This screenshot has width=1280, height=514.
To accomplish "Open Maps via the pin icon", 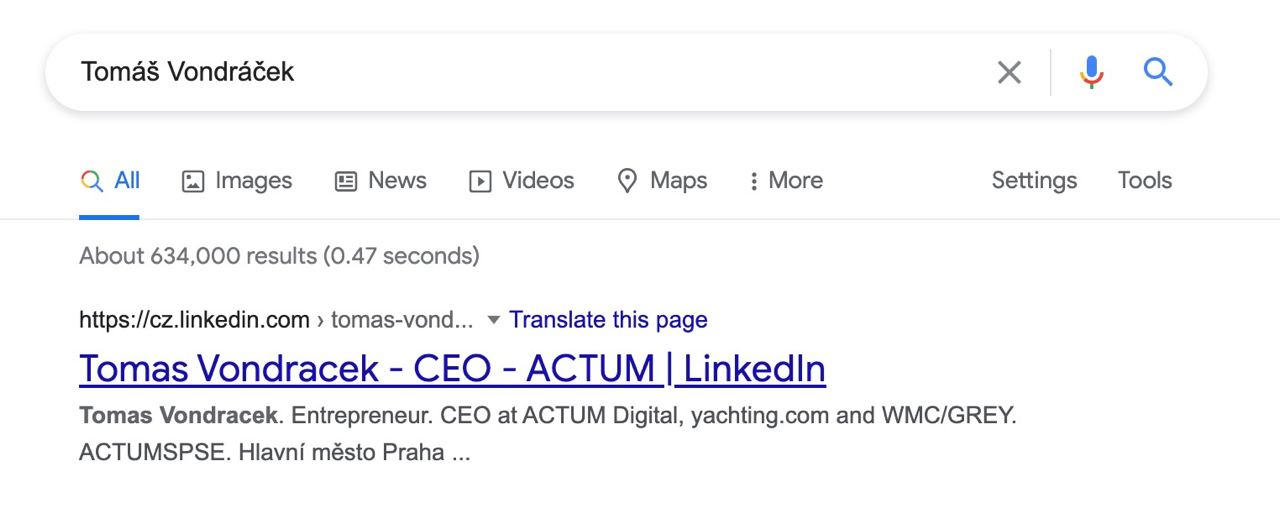I will pos(662,181).
